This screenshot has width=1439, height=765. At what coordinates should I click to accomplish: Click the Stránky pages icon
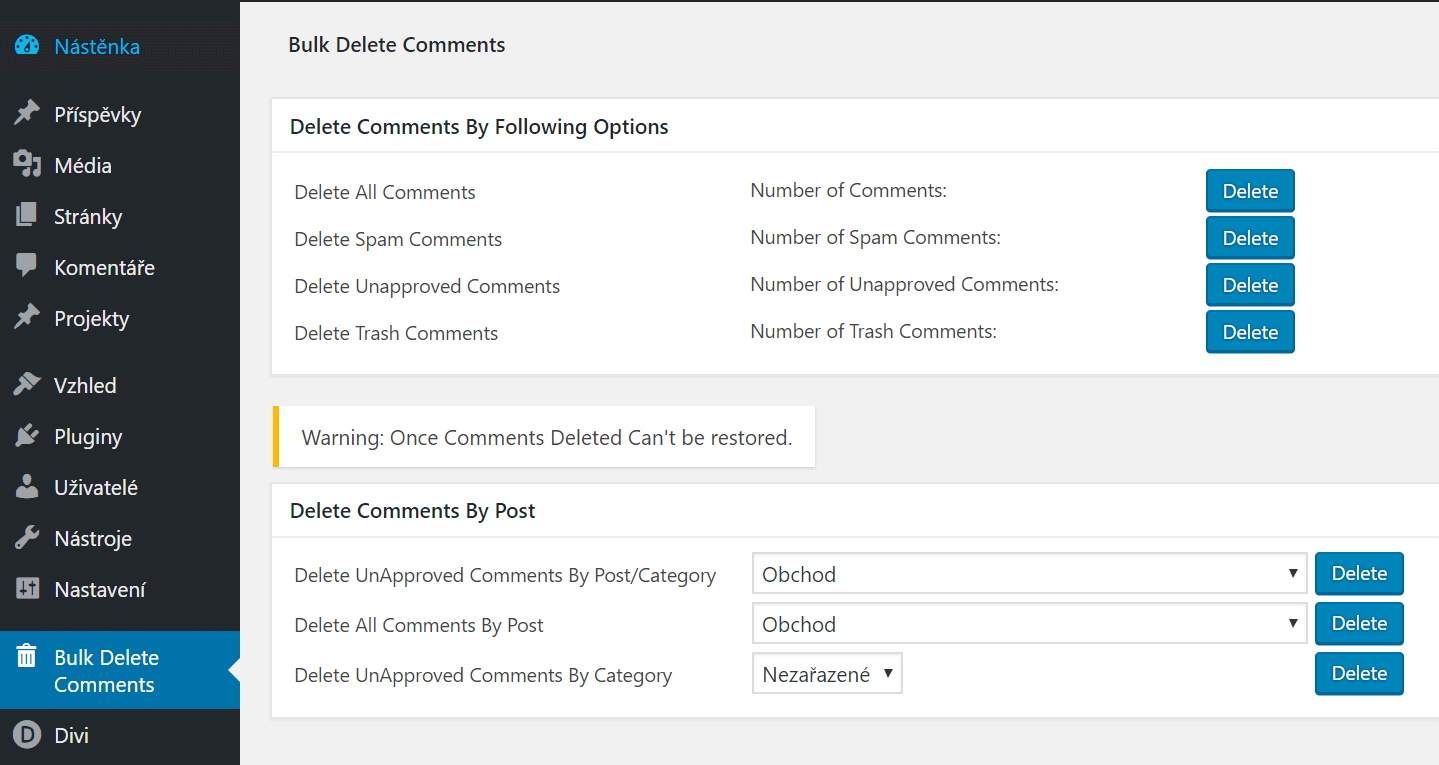[x=27, y=216]
